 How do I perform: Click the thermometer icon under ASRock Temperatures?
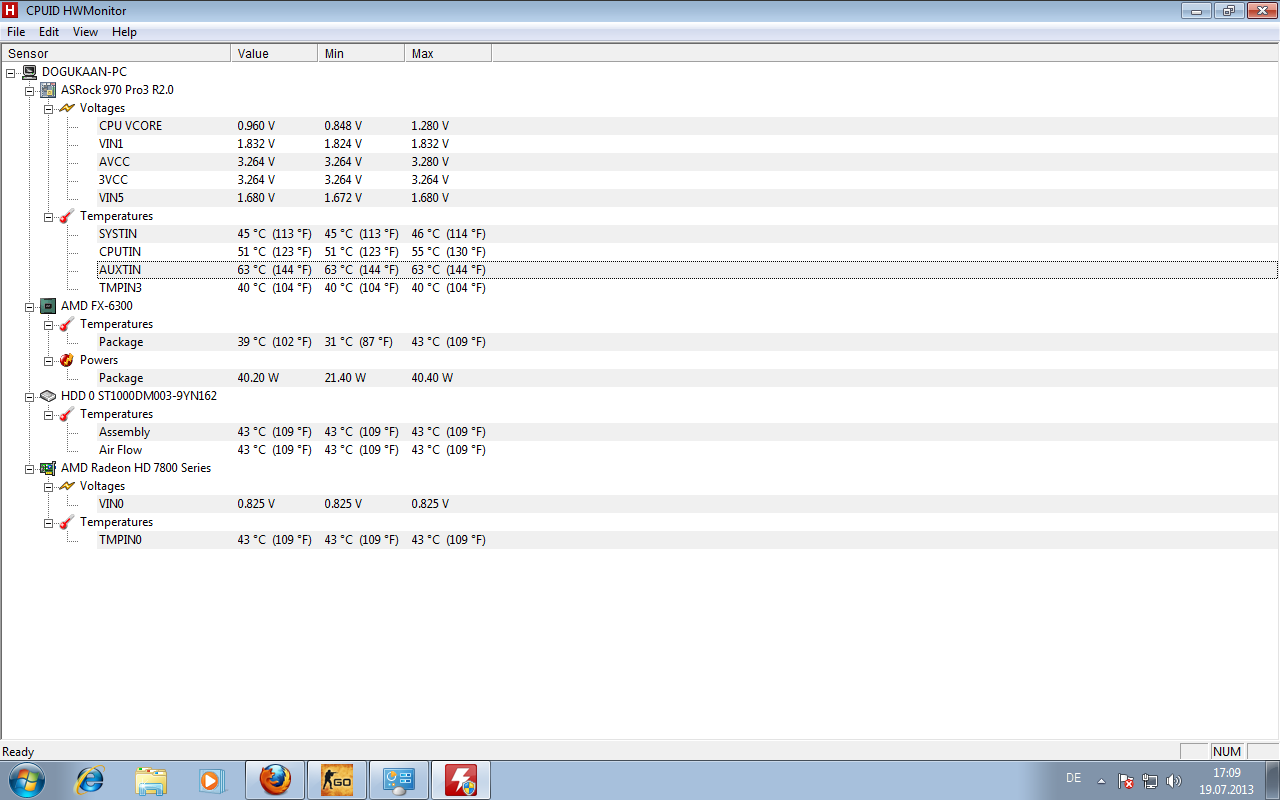coord(67,216)
